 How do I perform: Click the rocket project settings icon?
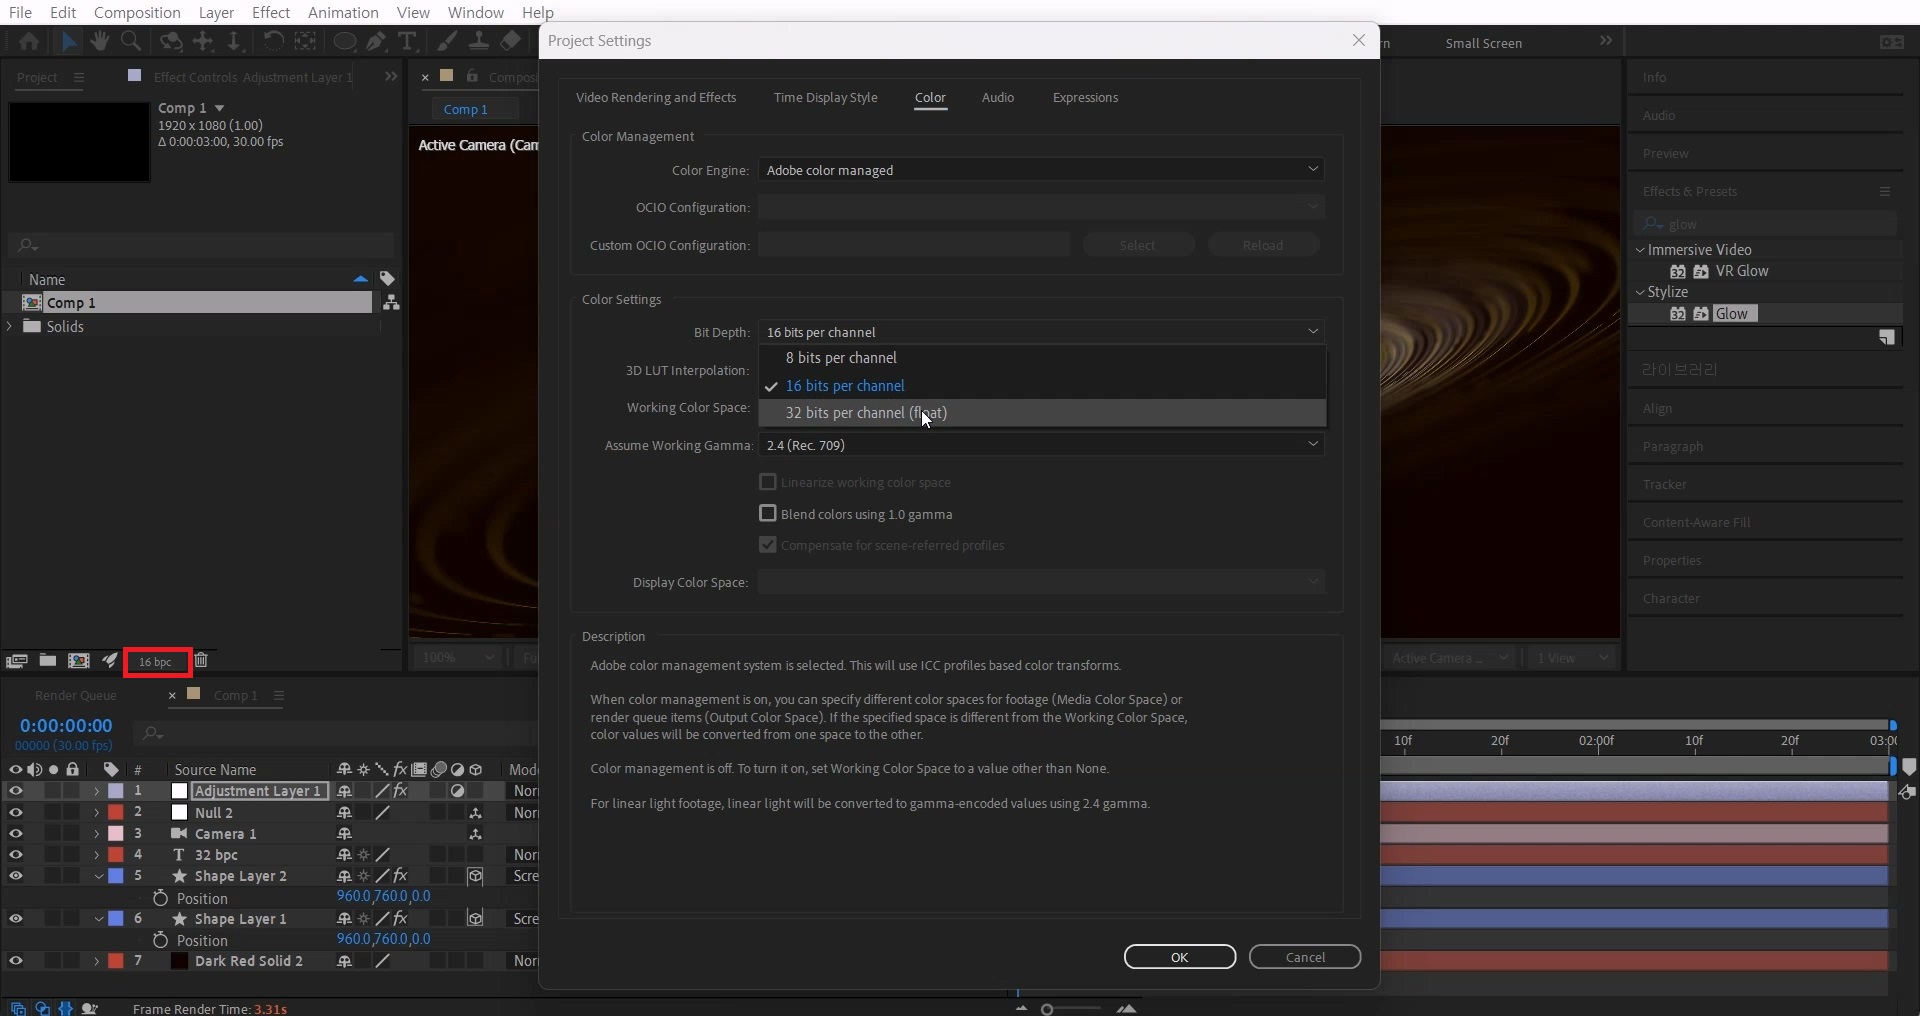pyautogui.click(x=109, y=660)
